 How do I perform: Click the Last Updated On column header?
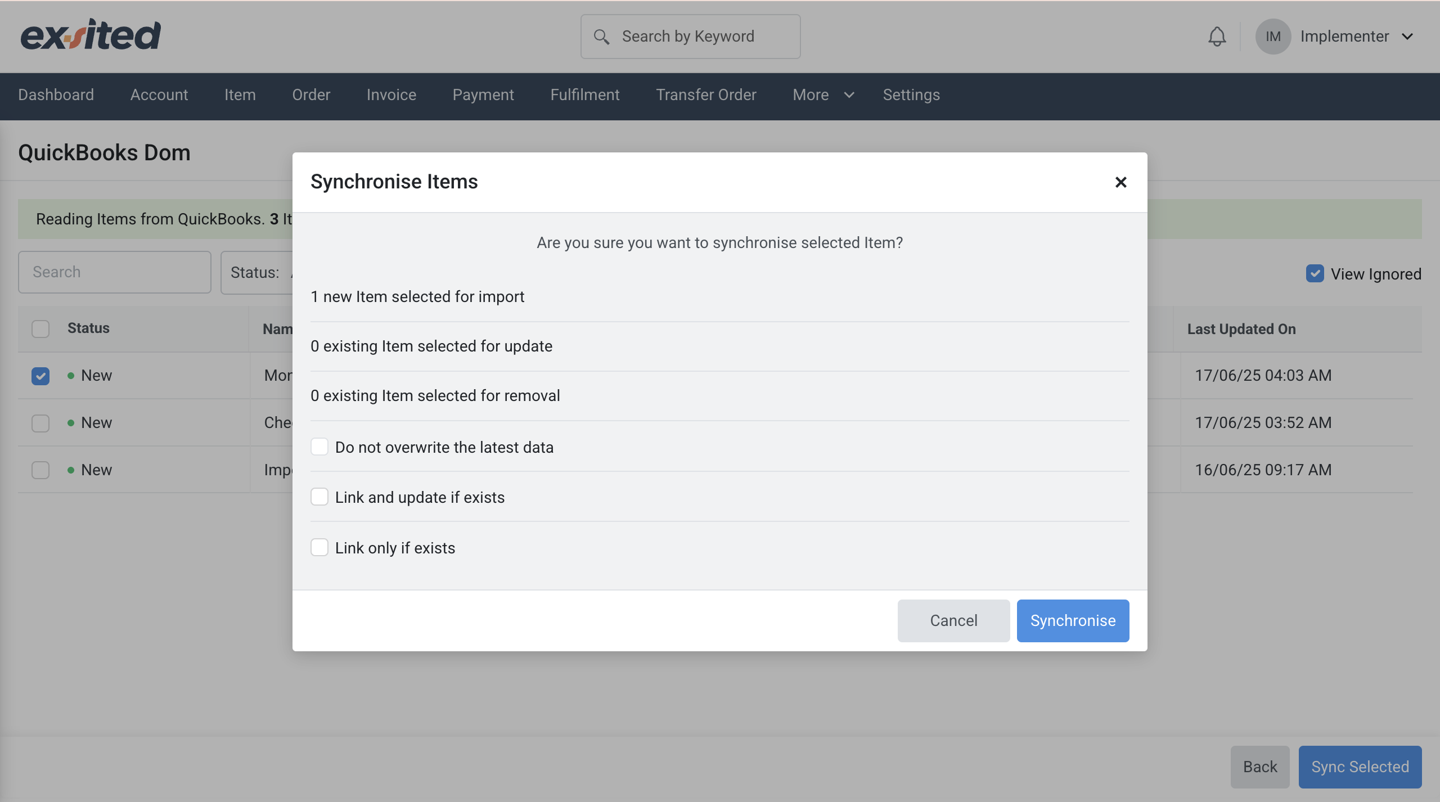(x=1241, y=329)
